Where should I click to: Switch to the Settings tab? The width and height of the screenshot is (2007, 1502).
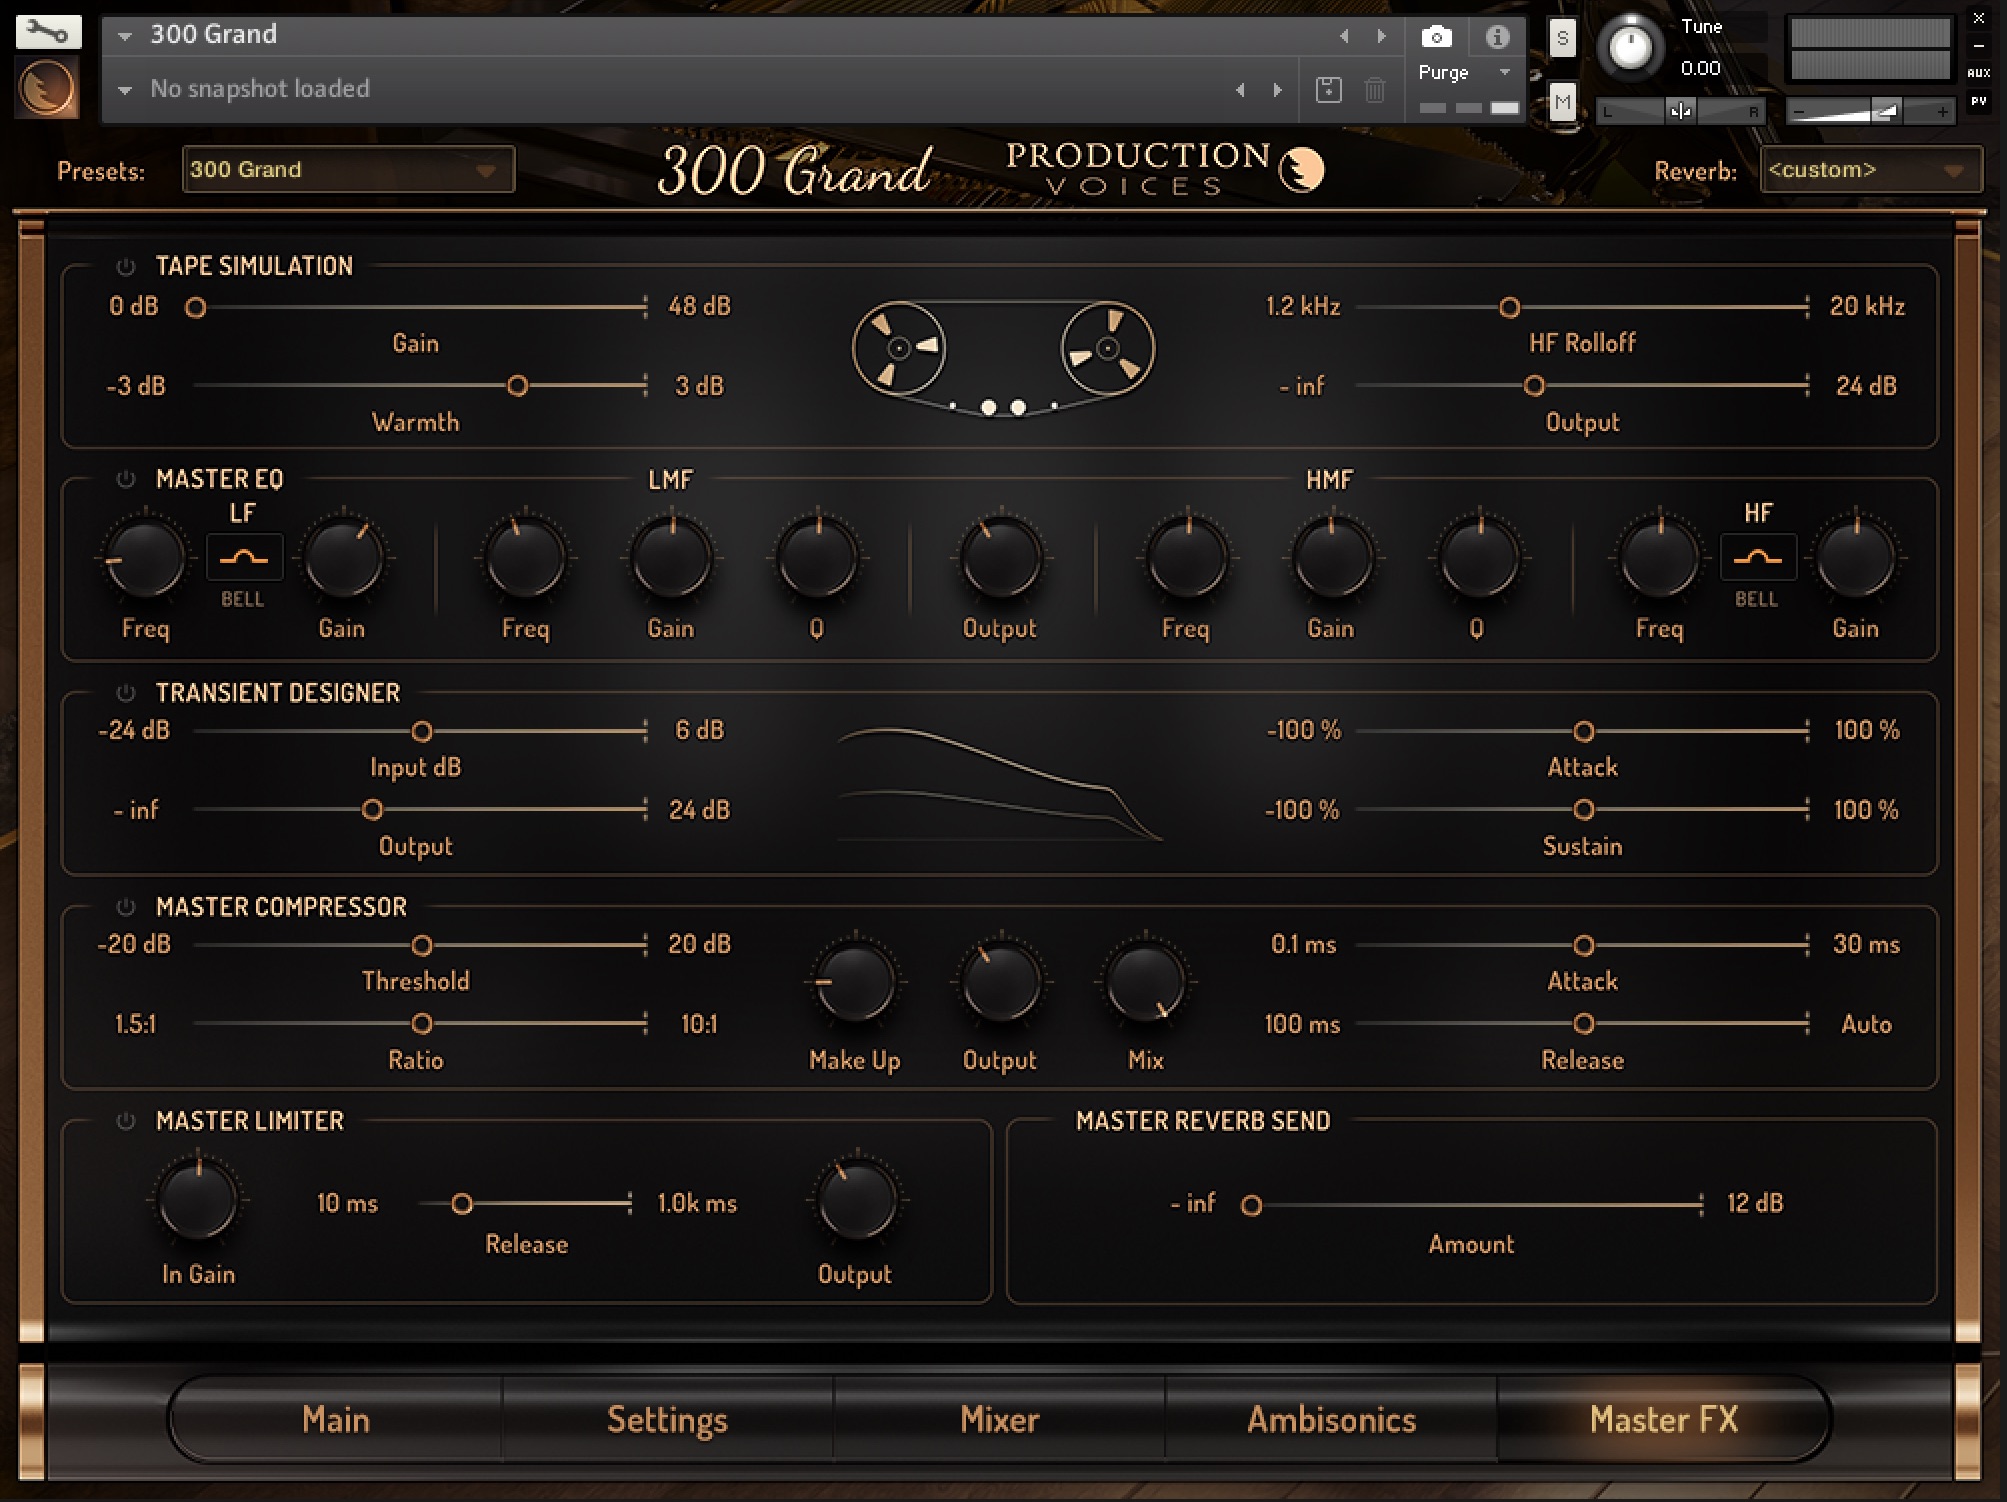pyautogui.click(x=667, y=1420)
